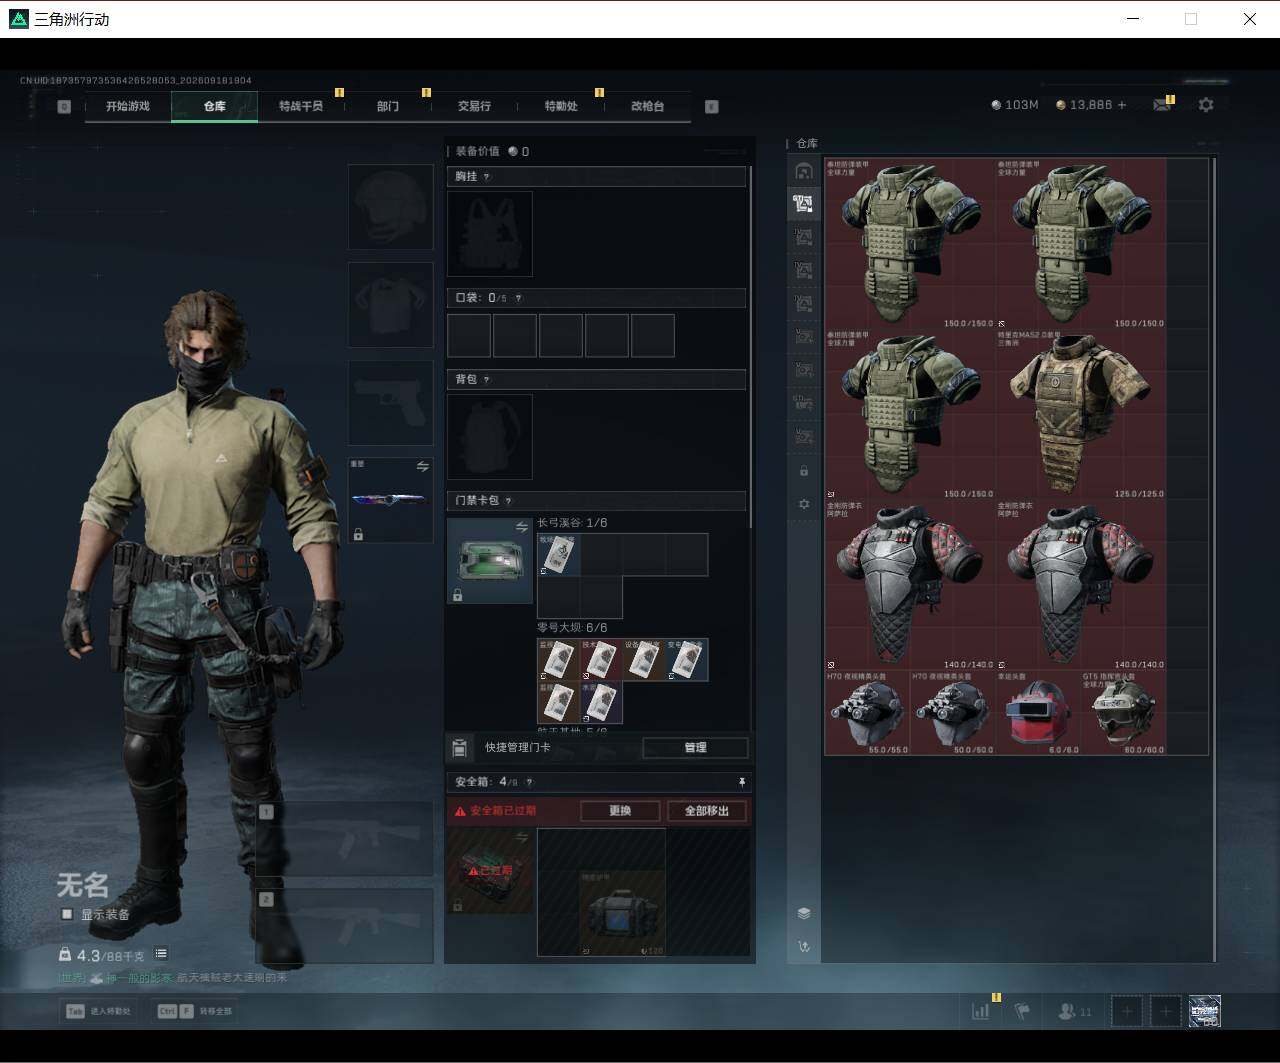Select the sixth stash category tab
The height and width of the screenshot is (1063, 1280).
[804, 336]
